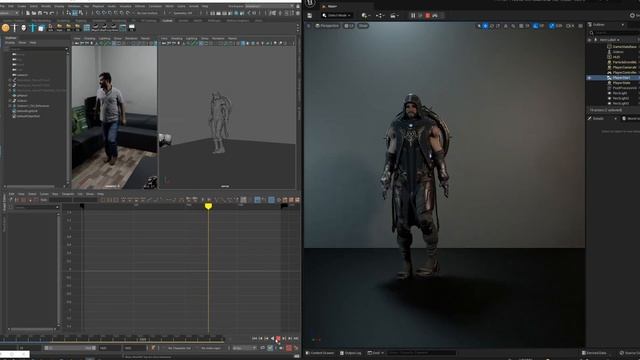
Task: Select the scale tool in Unreal's viewport
Action: (x=498, y=26)
